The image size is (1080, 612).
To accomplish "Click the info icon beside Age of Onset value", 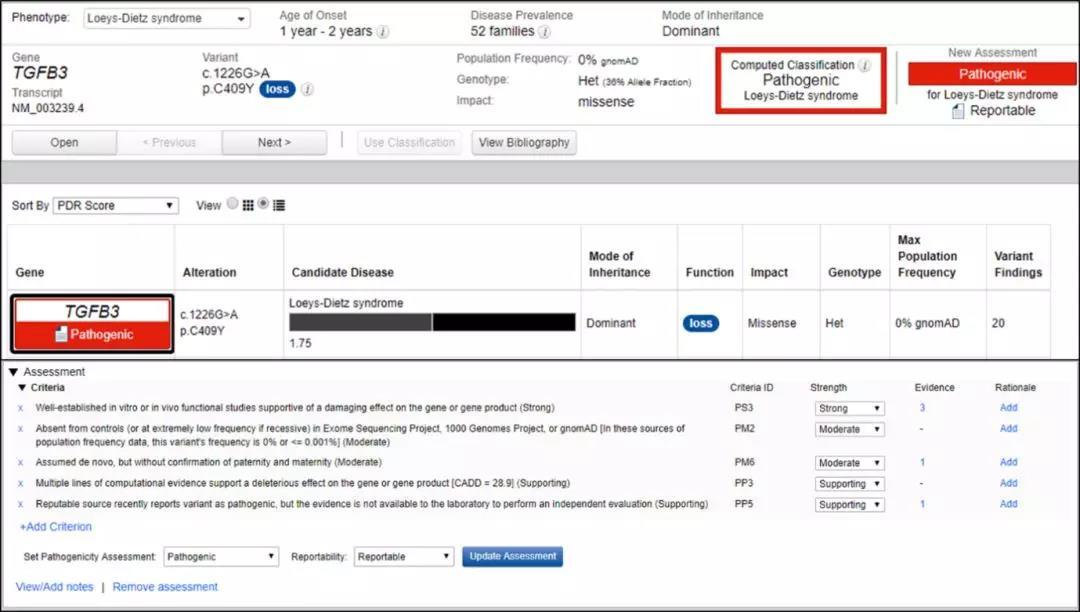I will [x=383, y=32].
